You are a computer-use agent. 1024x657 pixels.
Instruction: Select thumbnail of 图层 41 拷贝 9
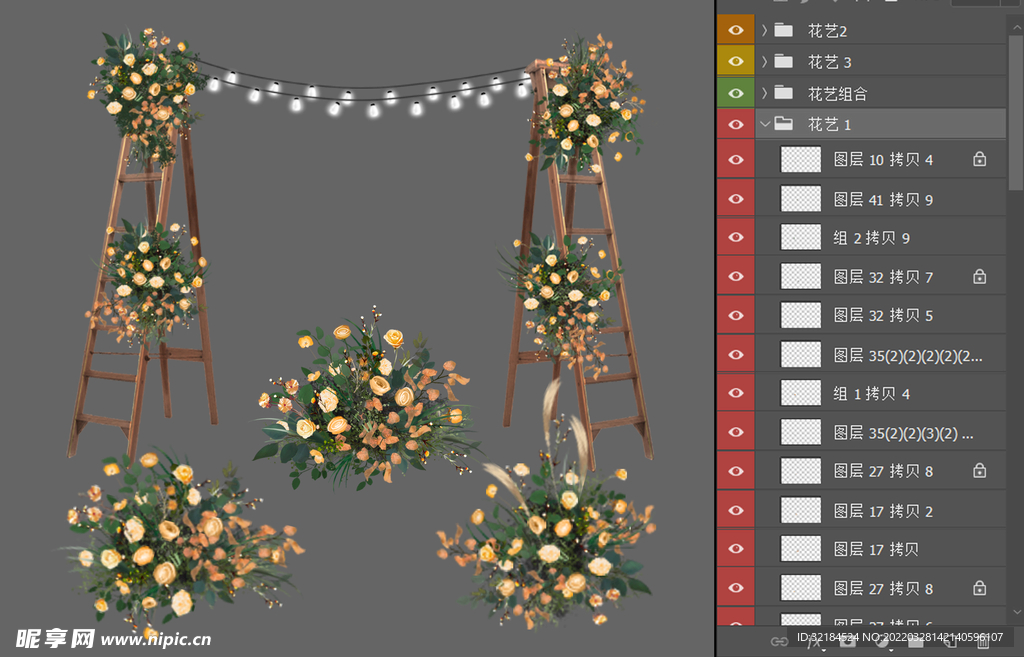click(801, 199)
